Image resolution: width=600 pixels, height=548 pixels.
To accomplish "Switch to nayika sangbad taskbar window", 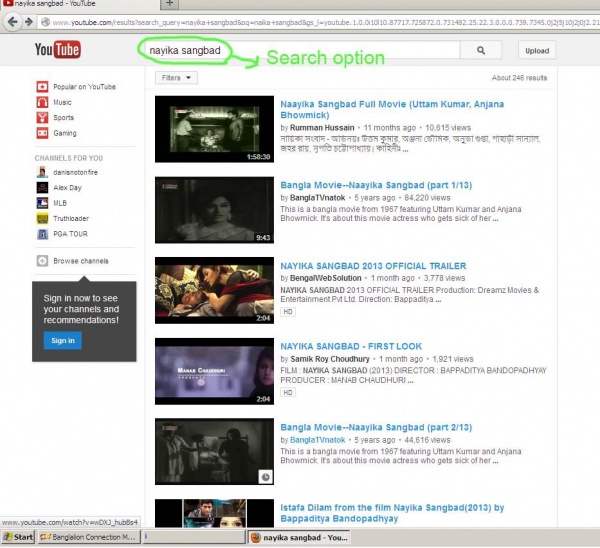I will [x=299, y=538].
